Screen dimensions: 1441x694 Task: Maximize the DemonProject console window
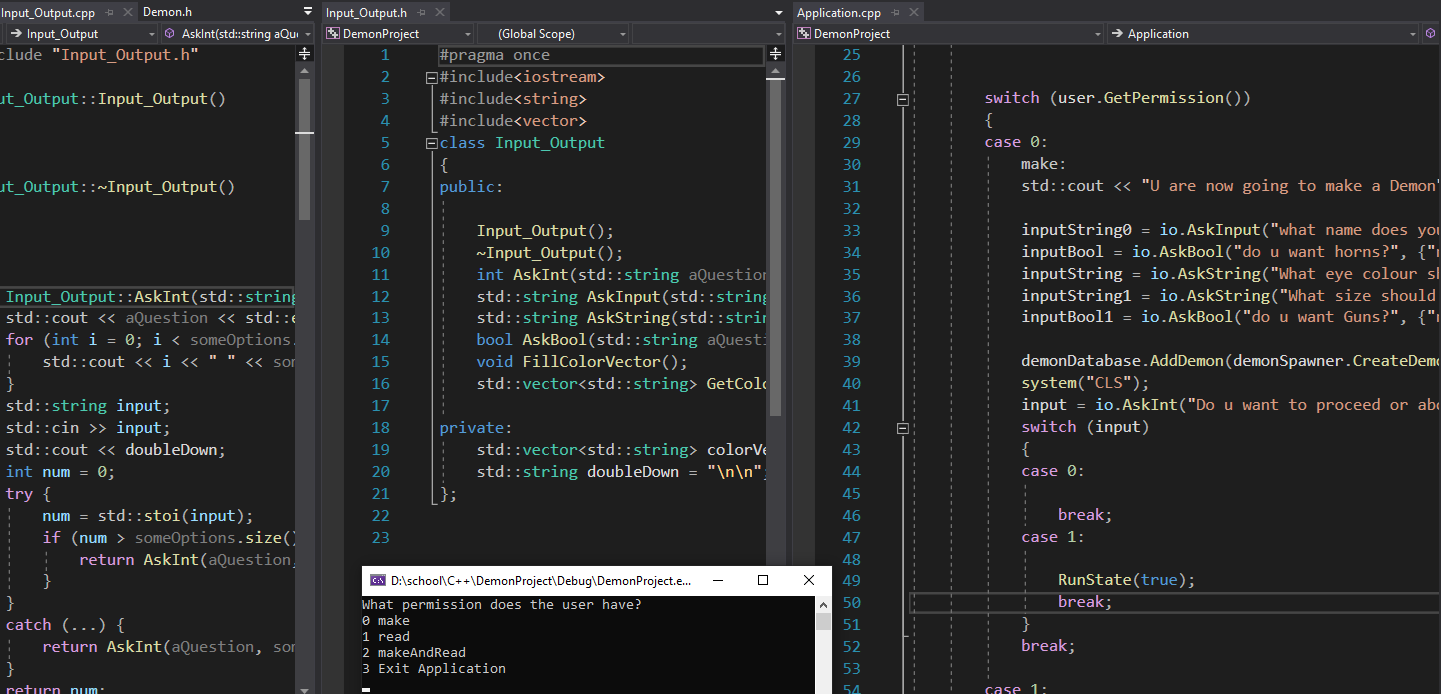pyautogui.click(x=763, y=580)
